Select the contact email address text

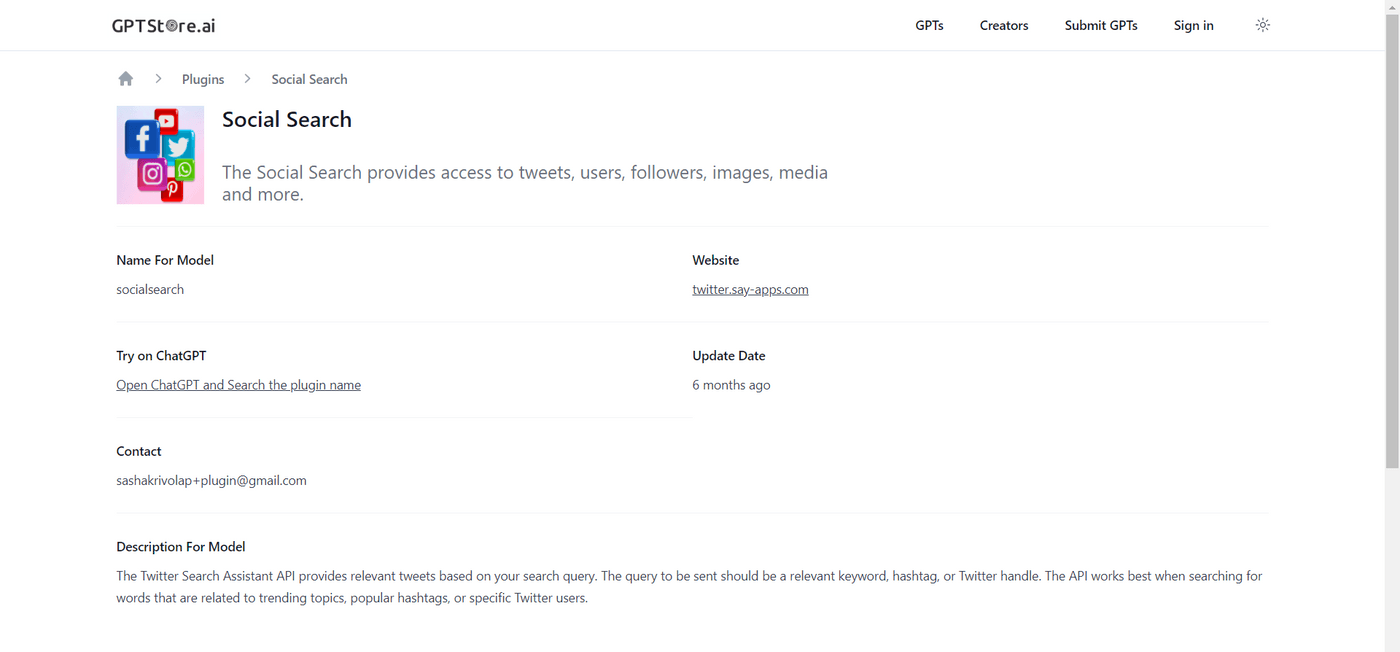tap(211, 480)
